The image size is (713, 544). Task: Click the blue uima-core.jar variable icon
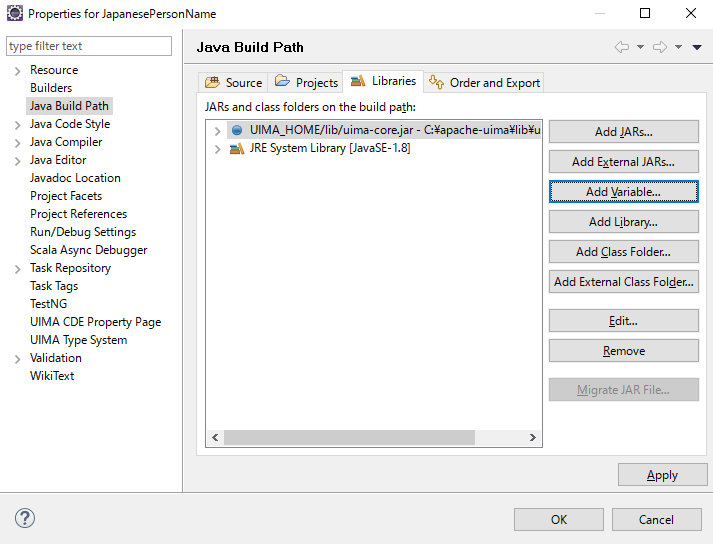237,131
